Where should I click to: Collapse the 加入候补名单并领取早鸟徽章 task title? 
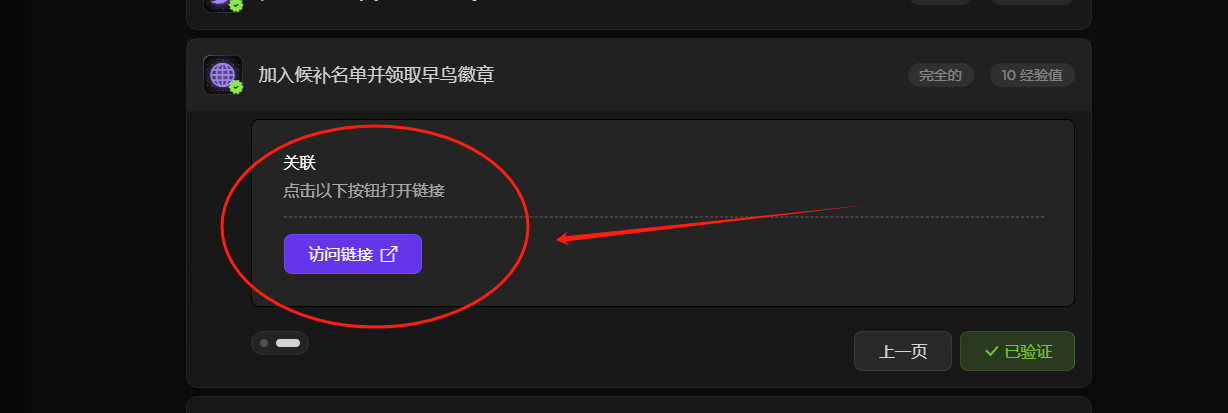click(376, 75)
